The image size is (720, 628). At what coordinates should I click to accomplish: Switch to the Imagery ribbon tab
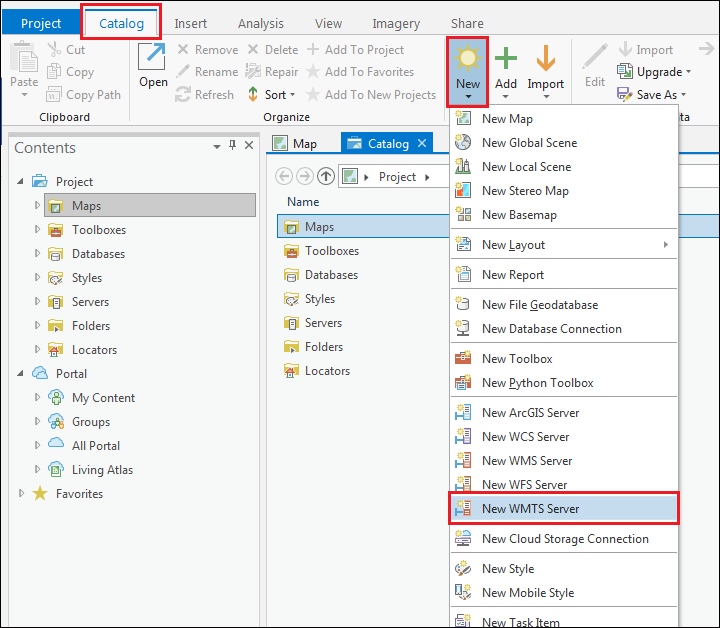[396, 23]
